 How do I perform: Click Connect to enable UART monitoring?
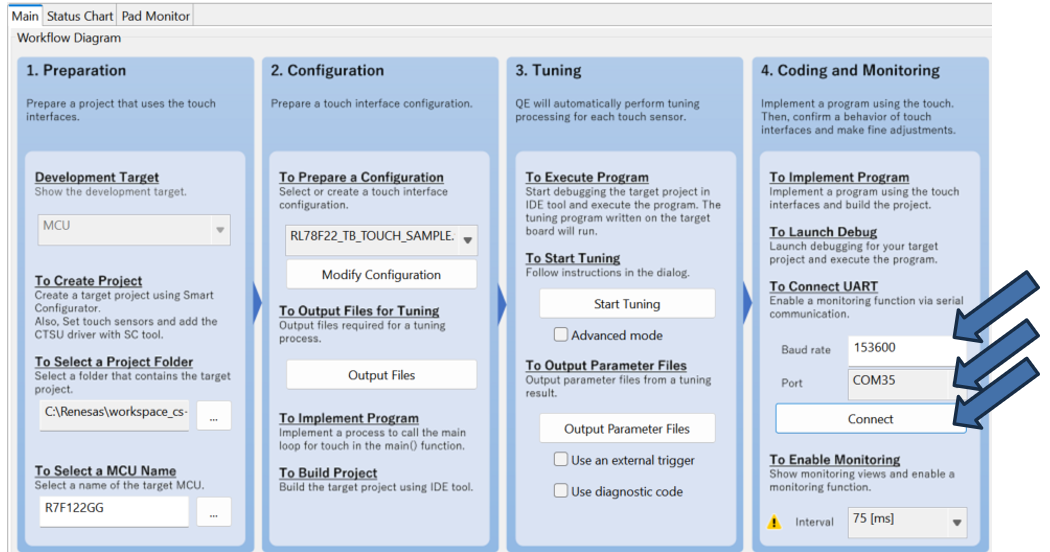(870, 419)
